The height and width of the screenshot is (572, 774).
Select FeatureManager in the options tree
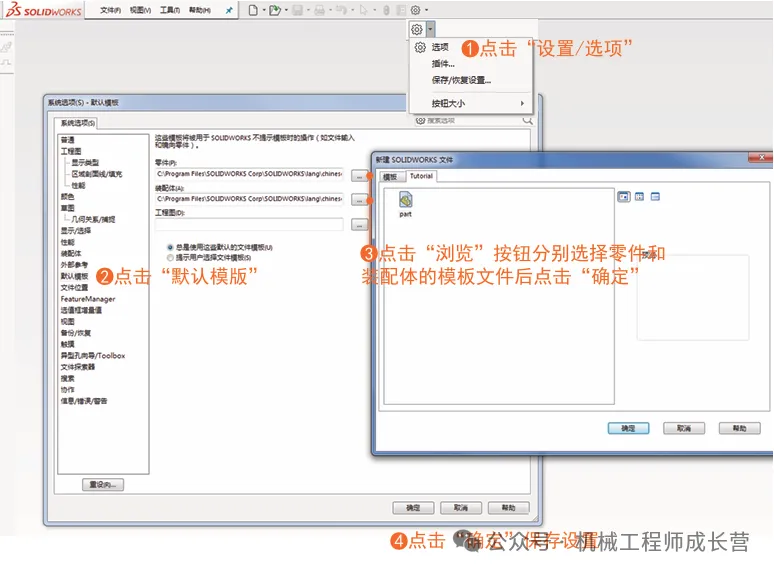point(88,299)
